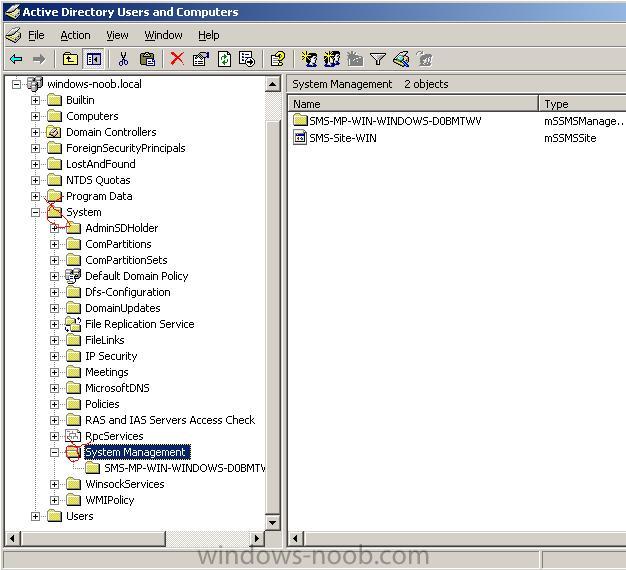Viewport: 626px width, 570px height.
Task: Select RAS and IAS Servers Access Check
Action: tap(170, 420)
